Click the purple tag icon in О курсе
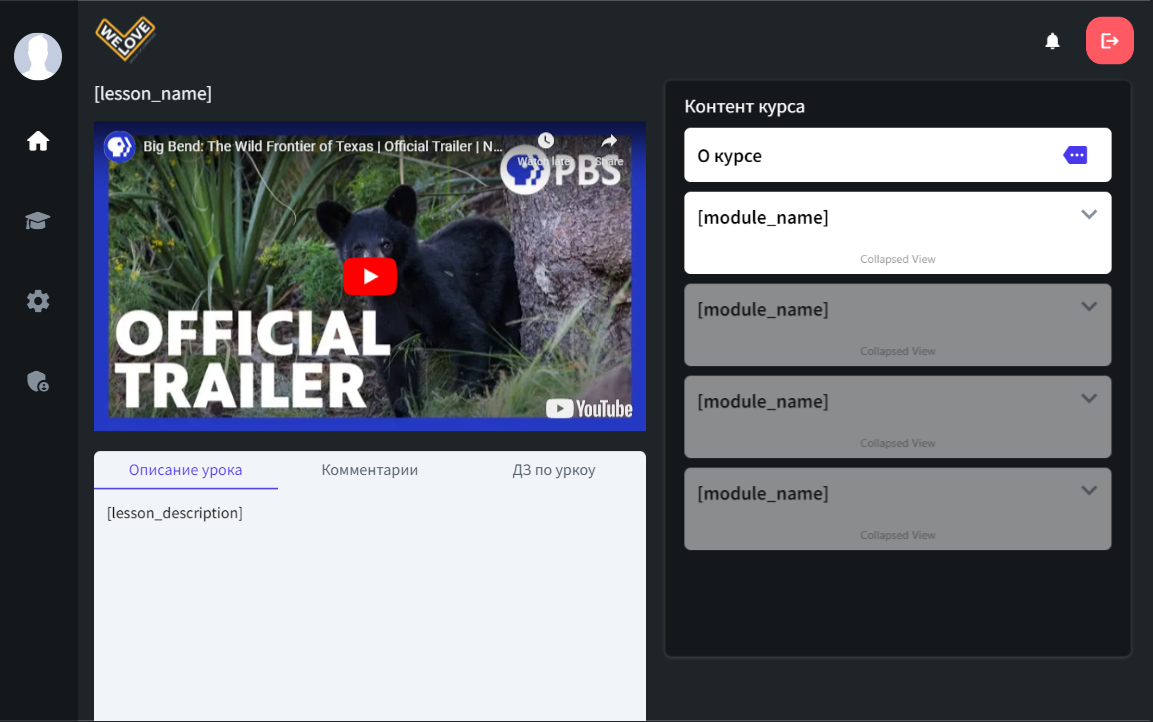The height and width of the screenshot is (722, 1153). [x=1075, y=155]
